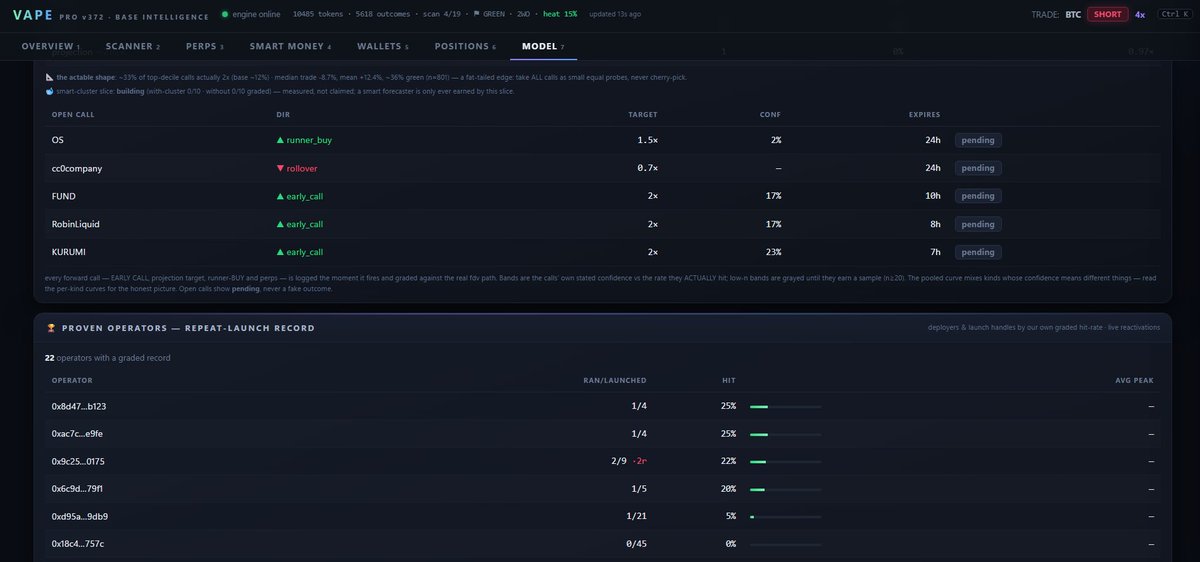Click the OS open call name

point(57,140)
